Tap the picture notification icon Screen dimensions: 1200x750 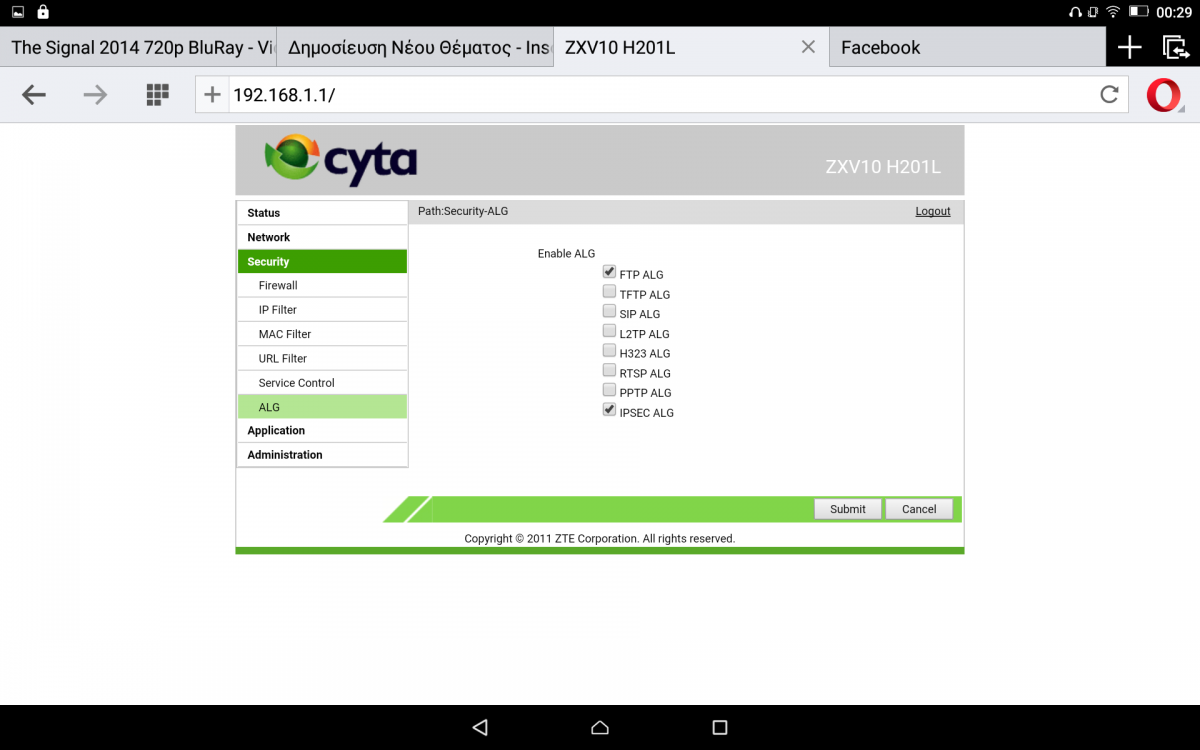point(18,12)
